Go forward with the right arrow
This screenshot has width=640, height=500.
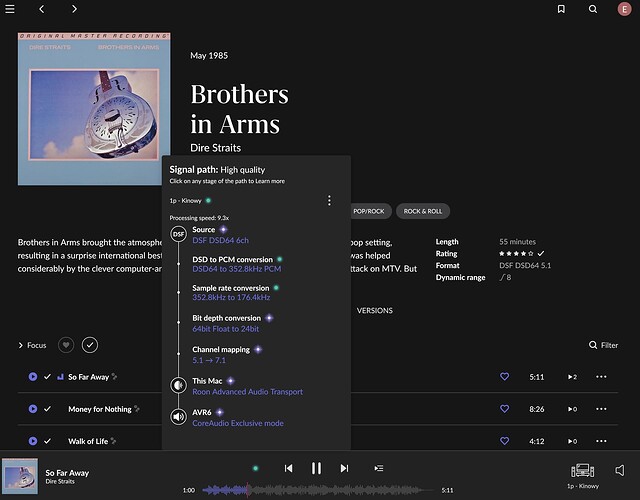(74, 9)
